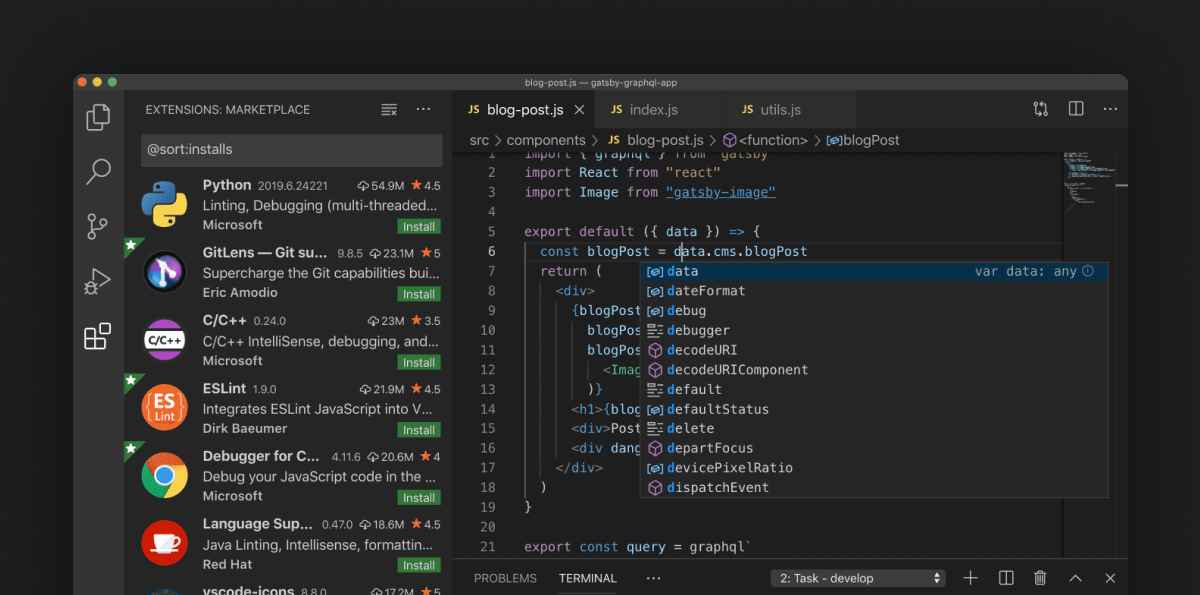
Task: Open the Run and Debug view
Action: [98, 282]
